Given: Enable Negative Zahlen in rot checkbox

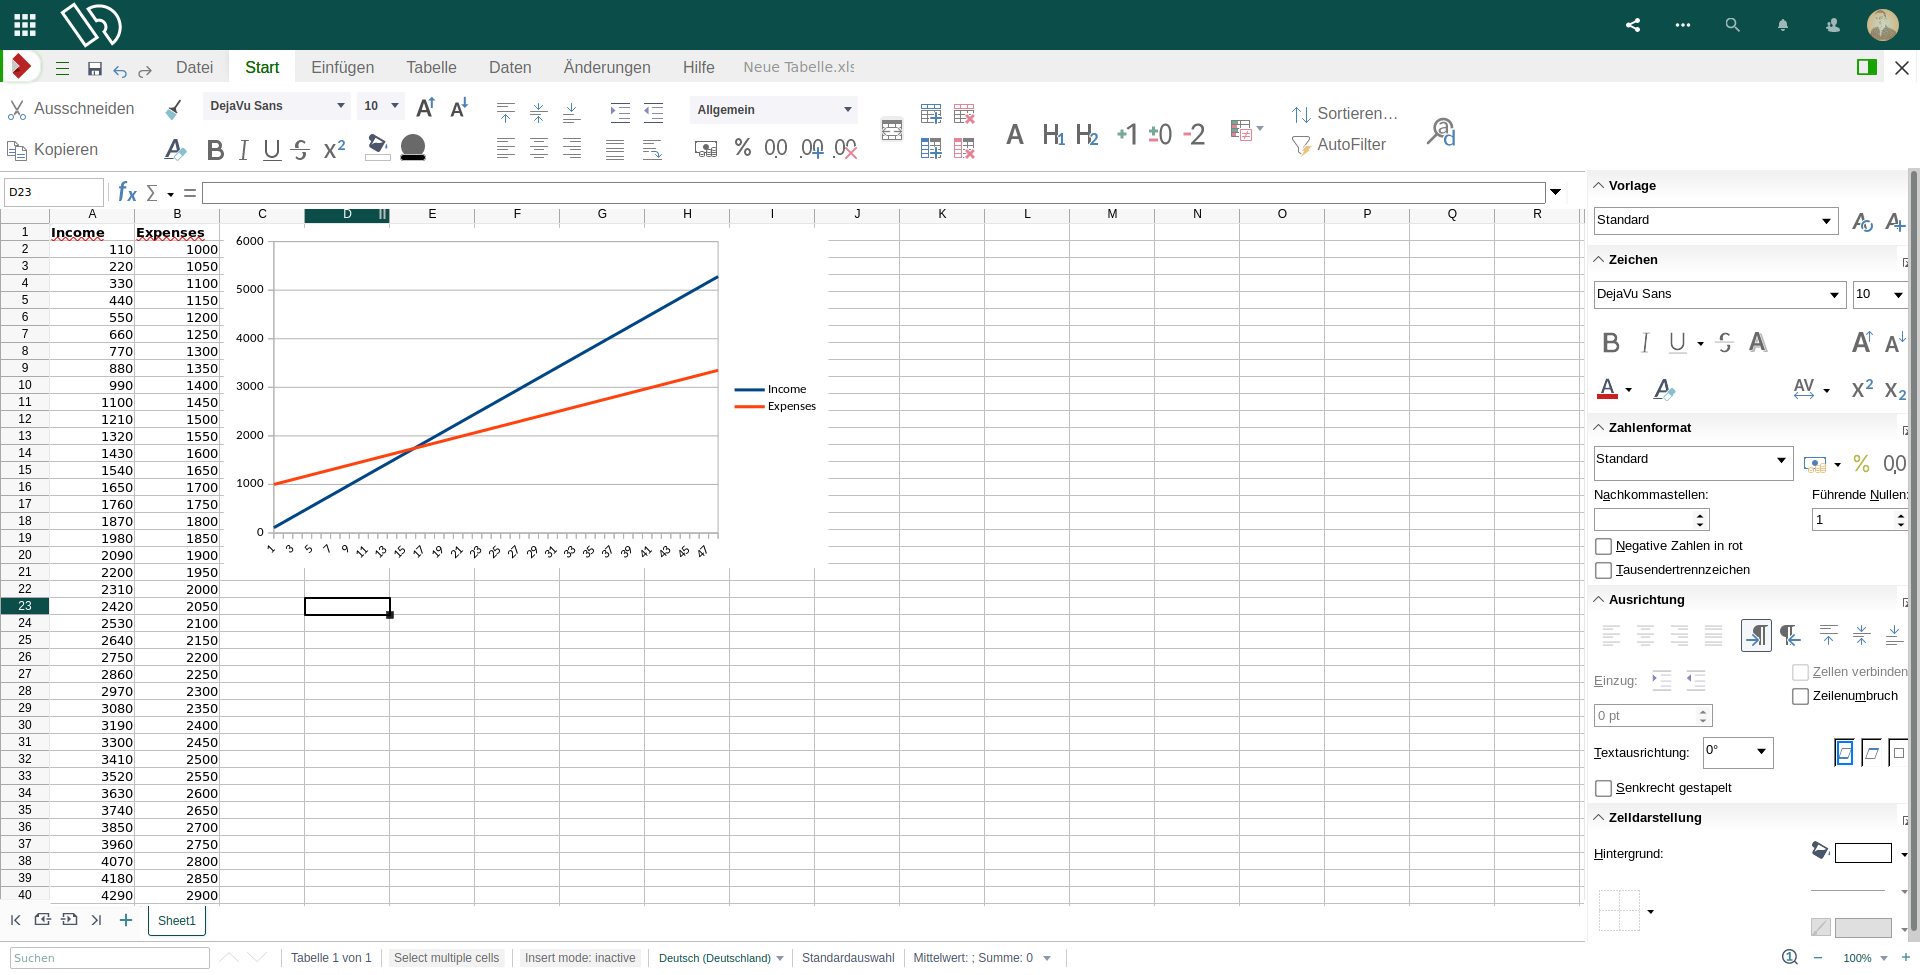Looking at the screenshot, I should point(1604,546).
